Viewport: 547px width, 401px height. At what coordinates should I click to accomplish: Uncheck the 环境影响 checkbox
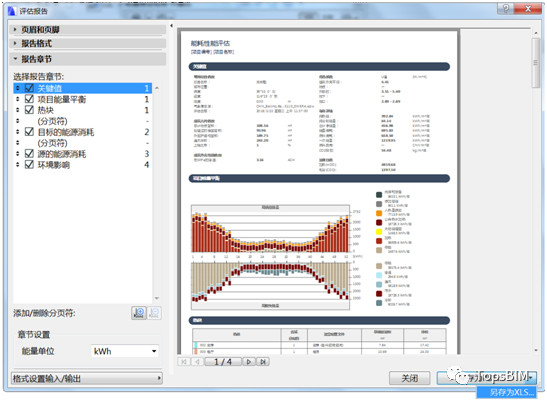(29, 164)
